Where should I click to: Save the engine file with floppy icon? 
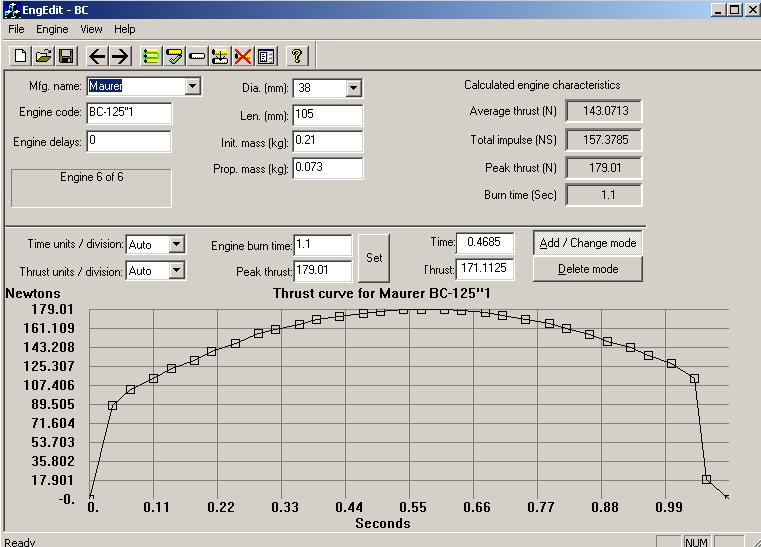coord(66,56)
